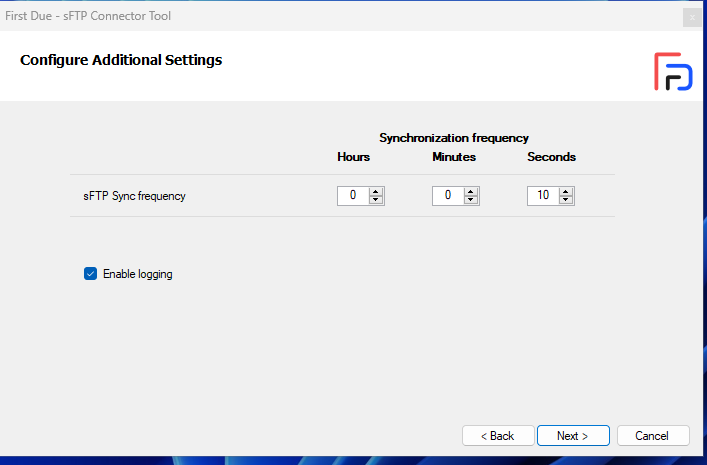Increase the Hours sync value
Image resolution: width=707 pixels, height=465 pixels.
(x=375, y=192)
